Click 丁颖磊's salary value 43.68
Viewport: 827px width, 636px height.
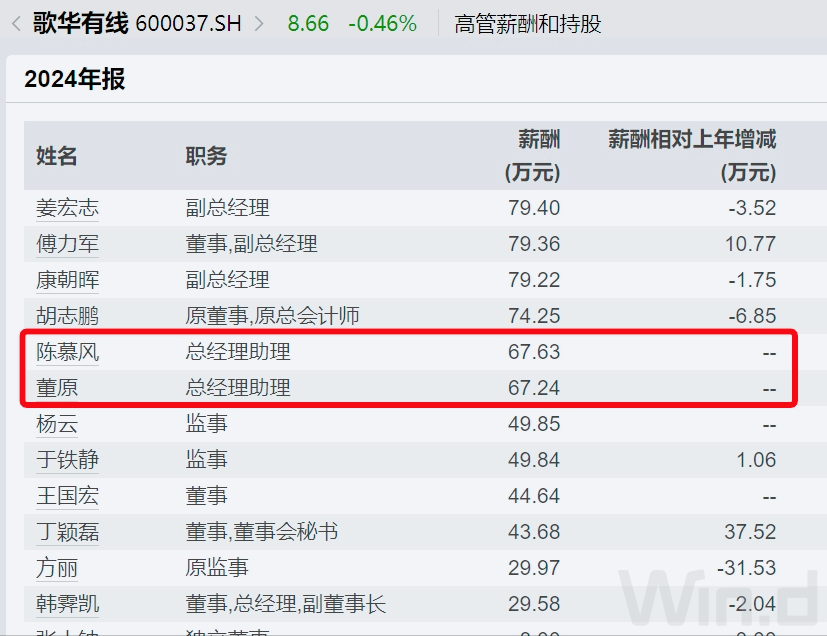(534, 532)
